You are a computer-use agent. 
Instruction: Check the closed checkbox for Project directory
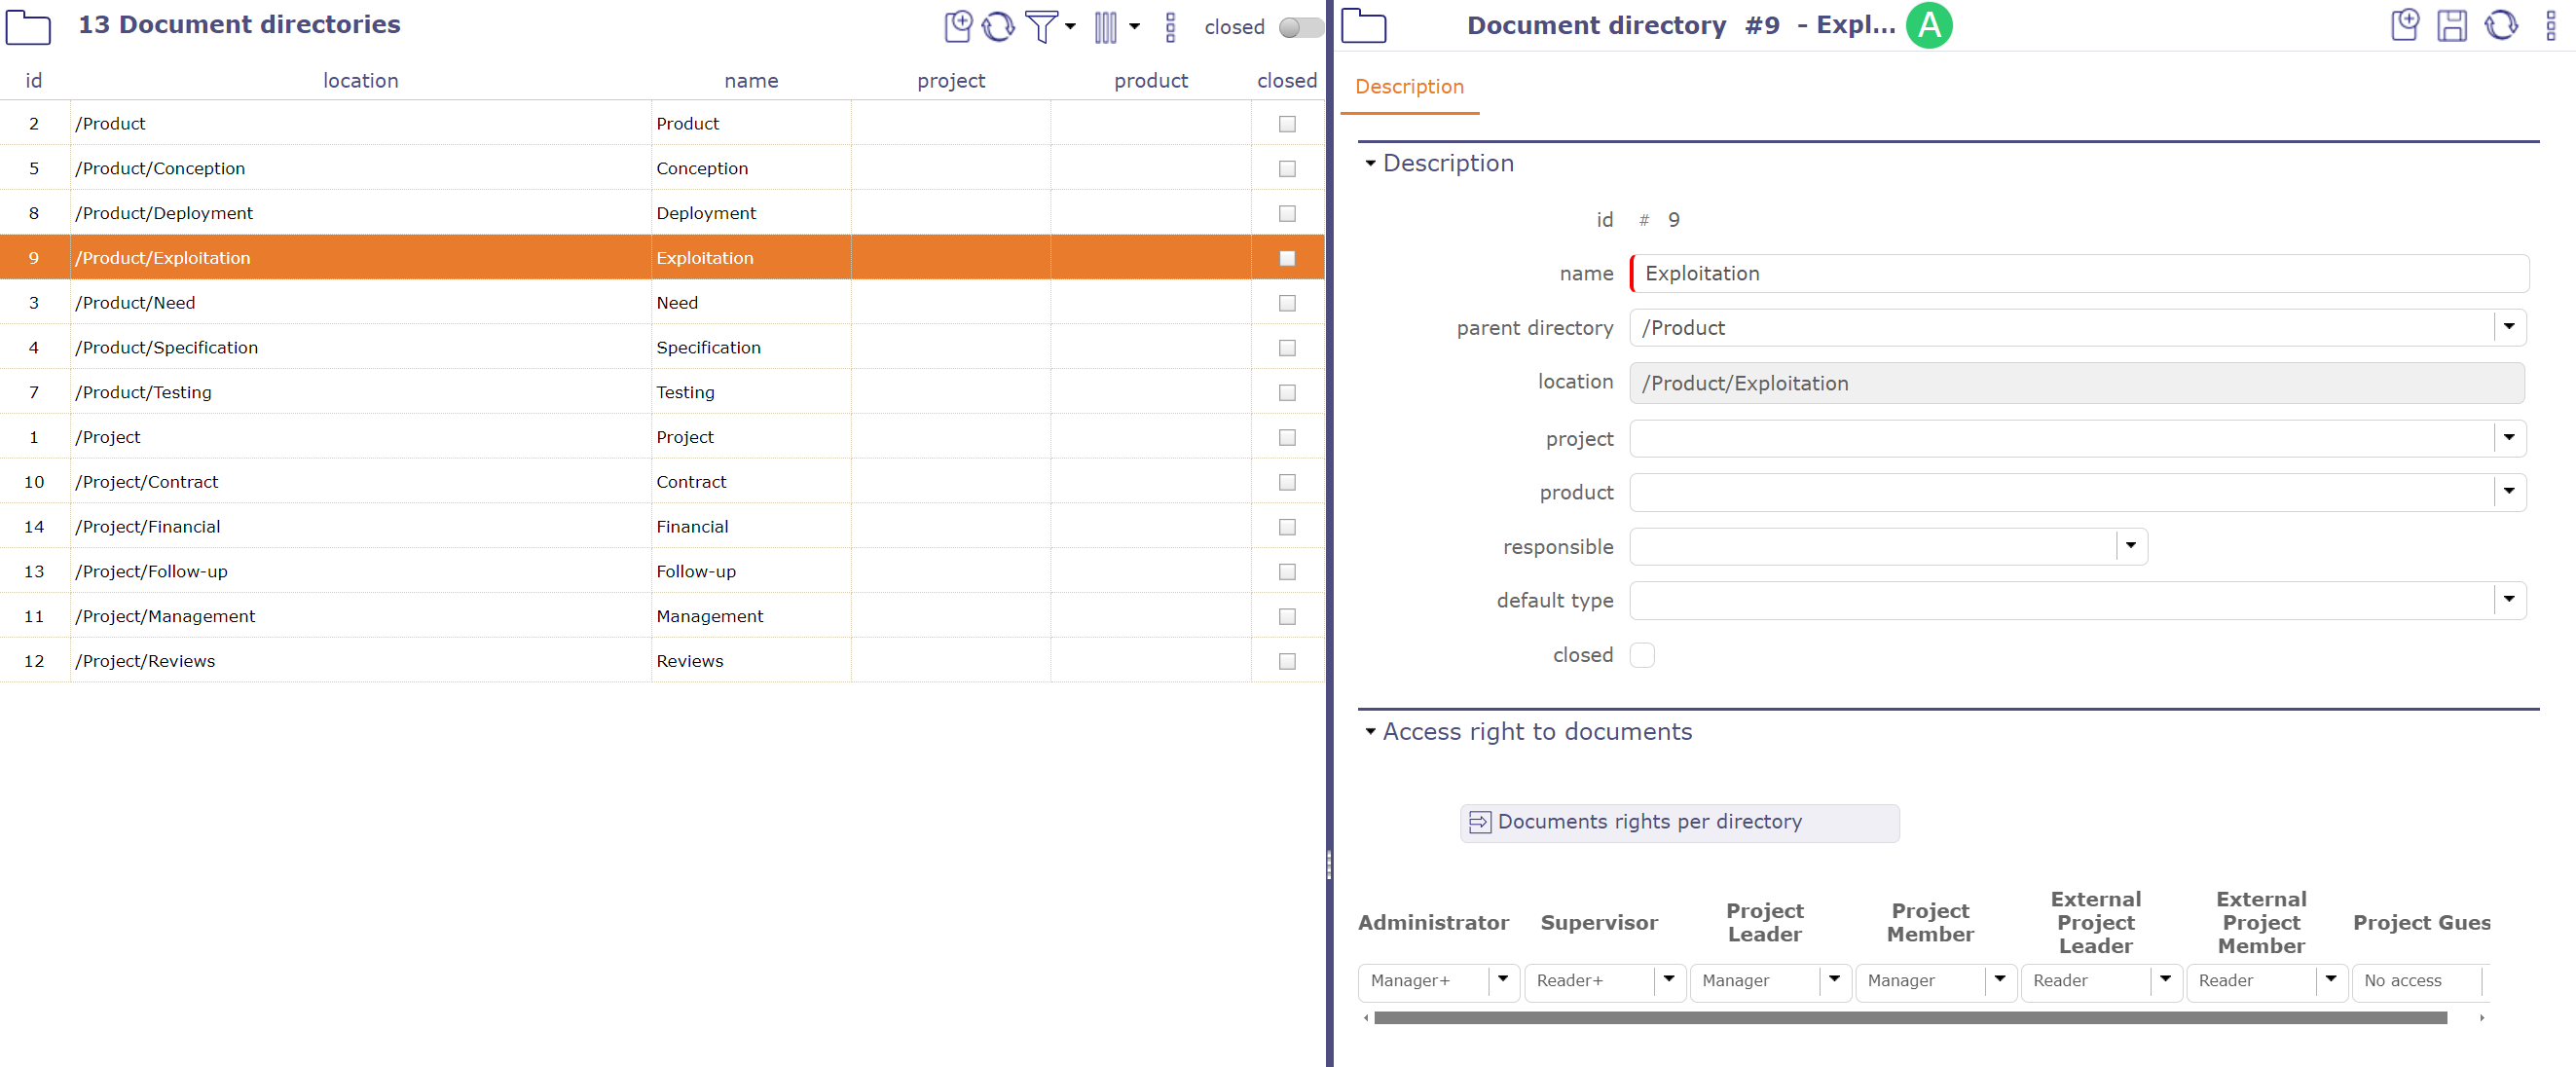point(1288,437)
